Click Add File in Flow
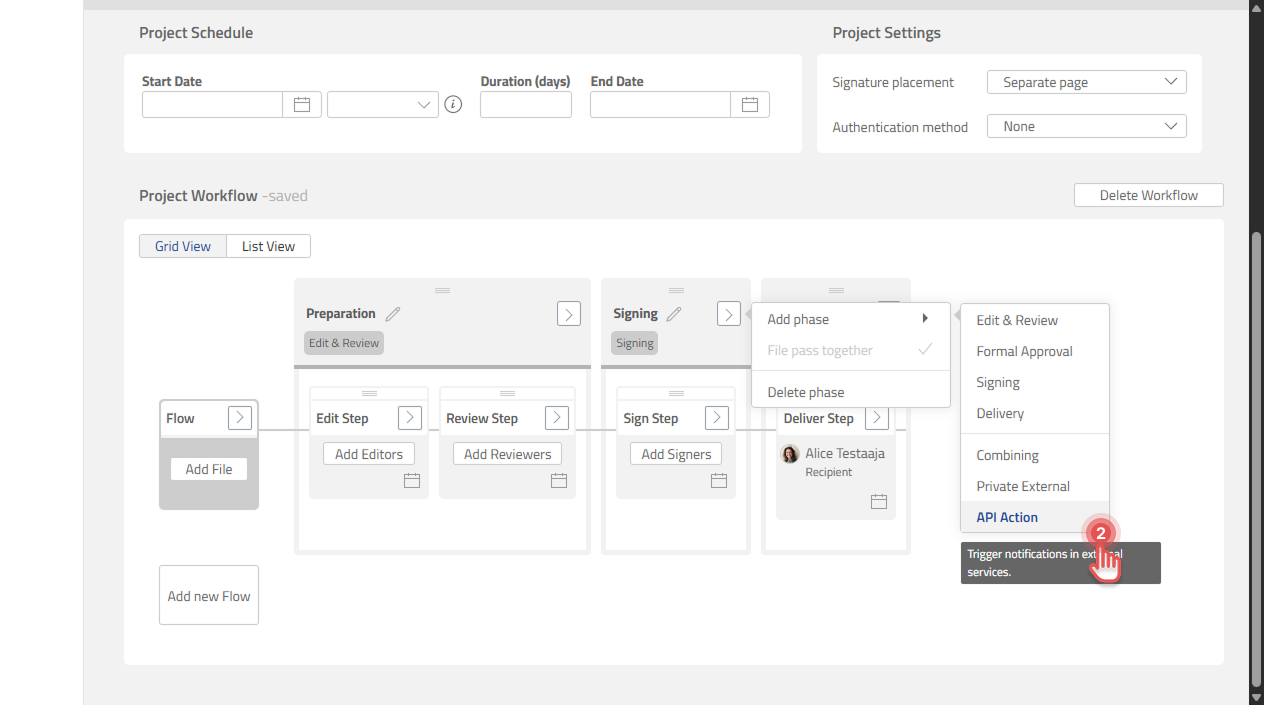Image resolution: width=1264 pixels, height=705 pixels. pos(209,469)
